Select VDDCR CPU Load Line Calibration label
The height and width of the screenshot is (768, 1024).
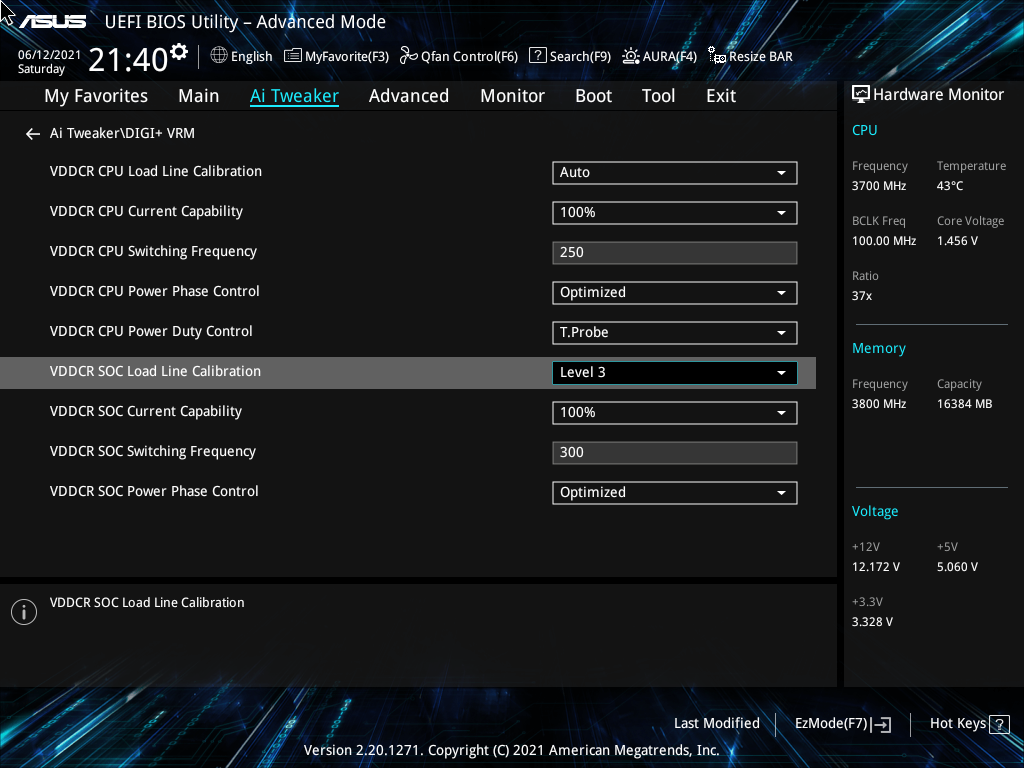coord(155,172)
